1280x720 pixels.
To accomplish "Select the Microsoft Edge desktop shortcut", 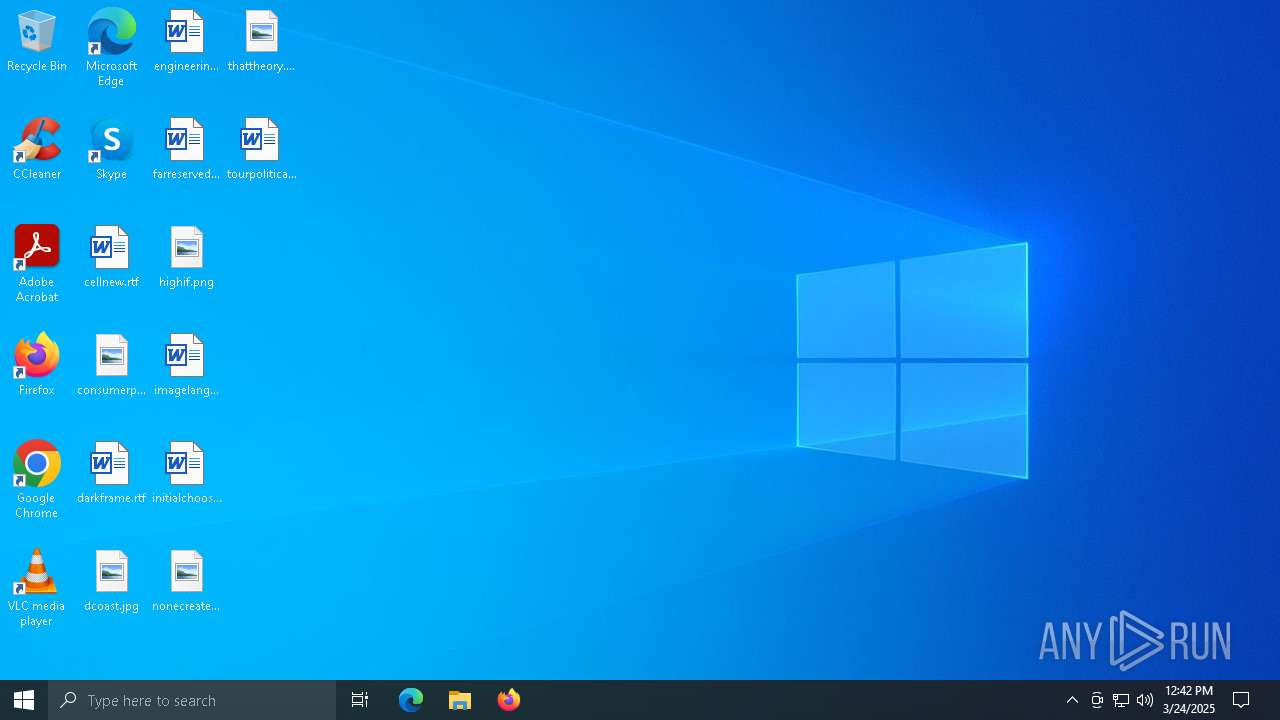I will point(111,48).
